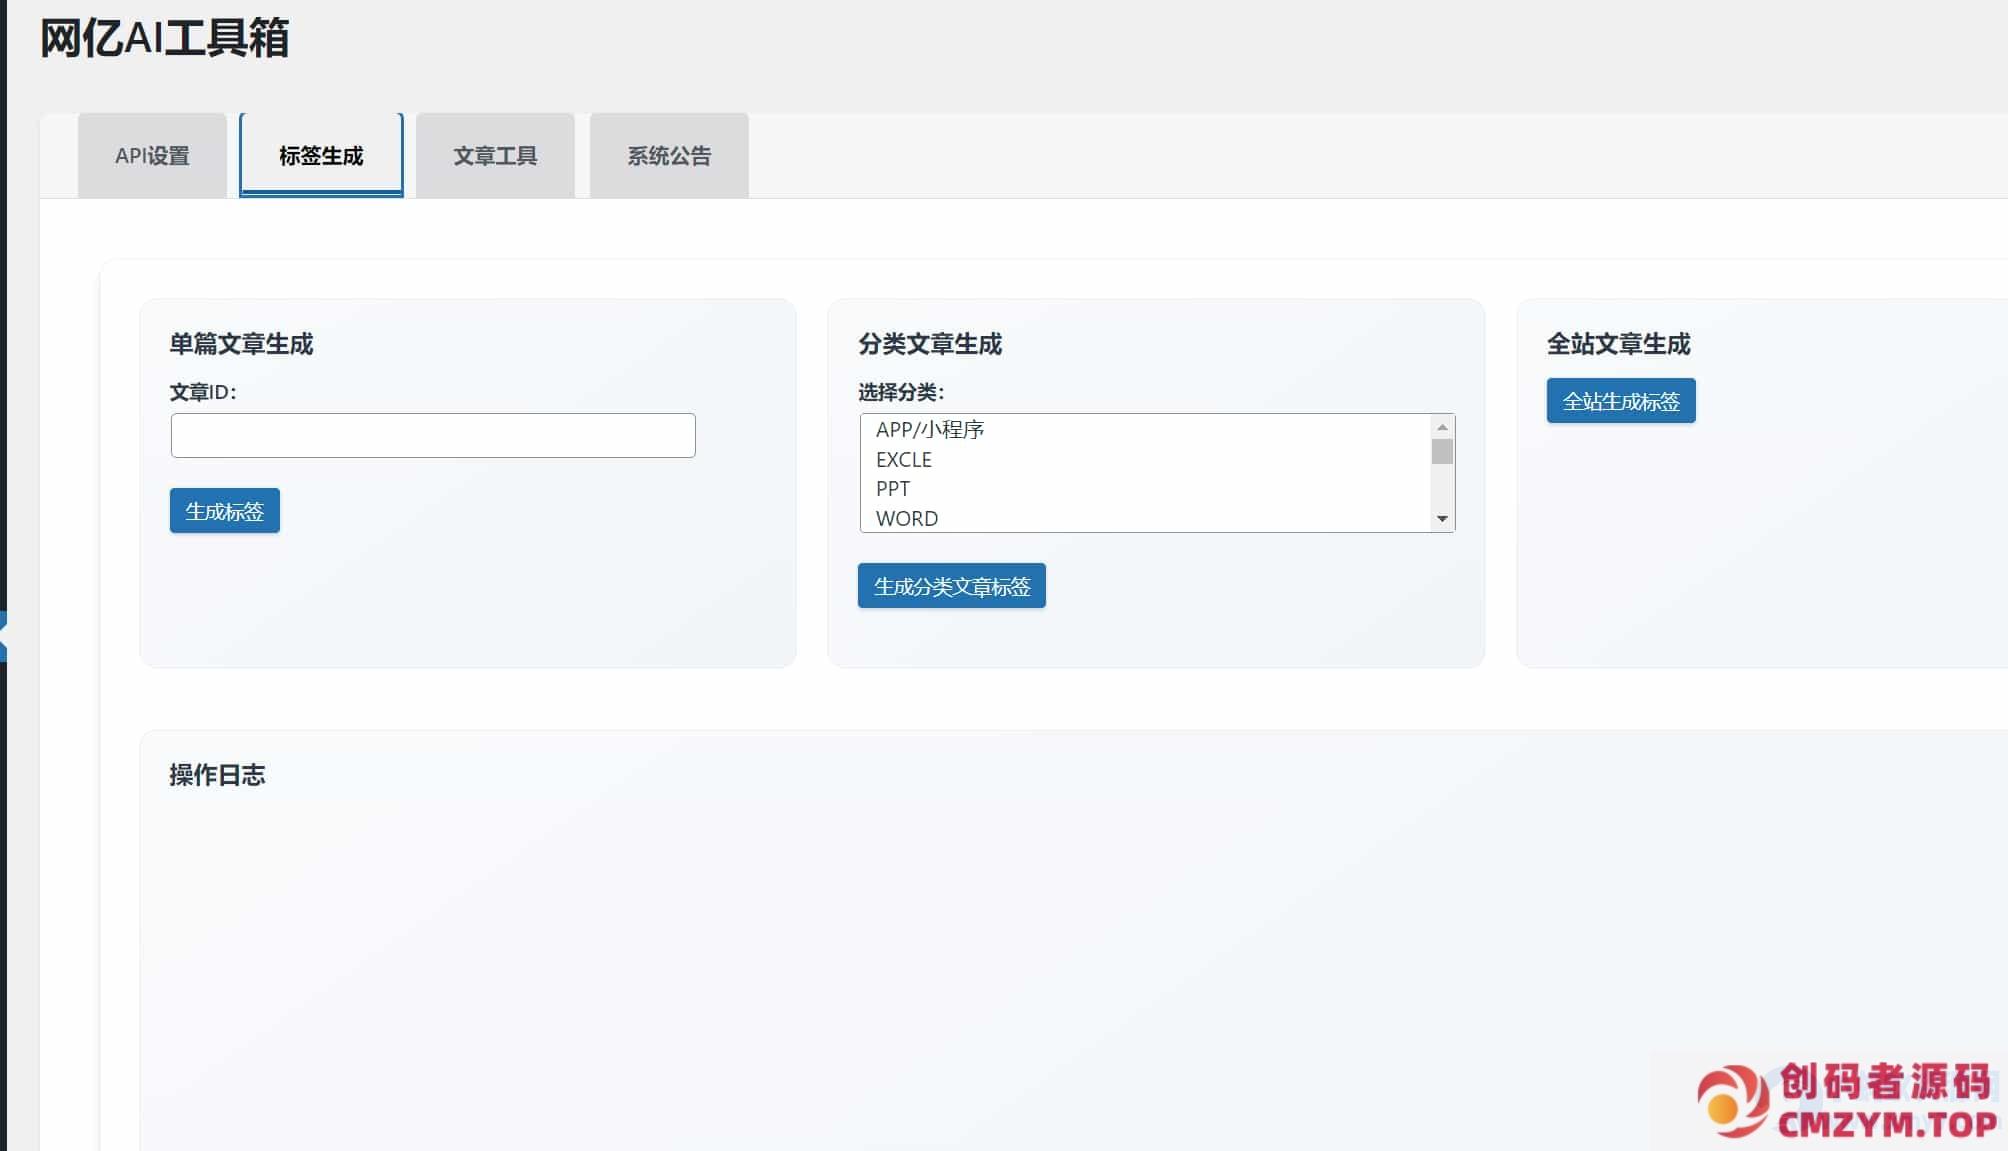
Task: Go to the 系统公告 tab
Action: [669, 156]
